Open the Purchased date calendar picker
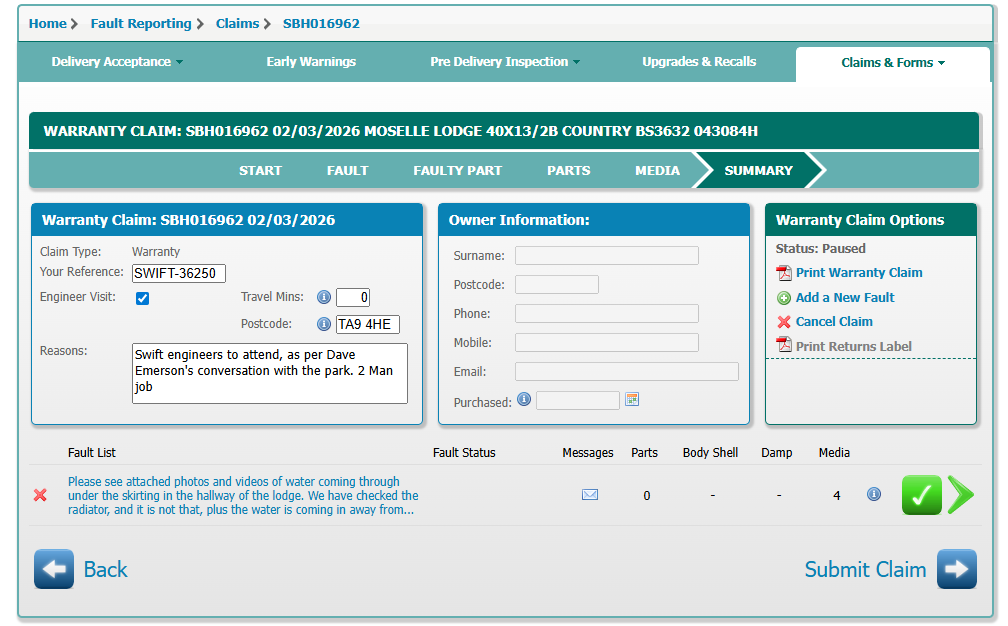Image resolution: width=1008 pixels, height=626 pixels. (x=632, y=400)
